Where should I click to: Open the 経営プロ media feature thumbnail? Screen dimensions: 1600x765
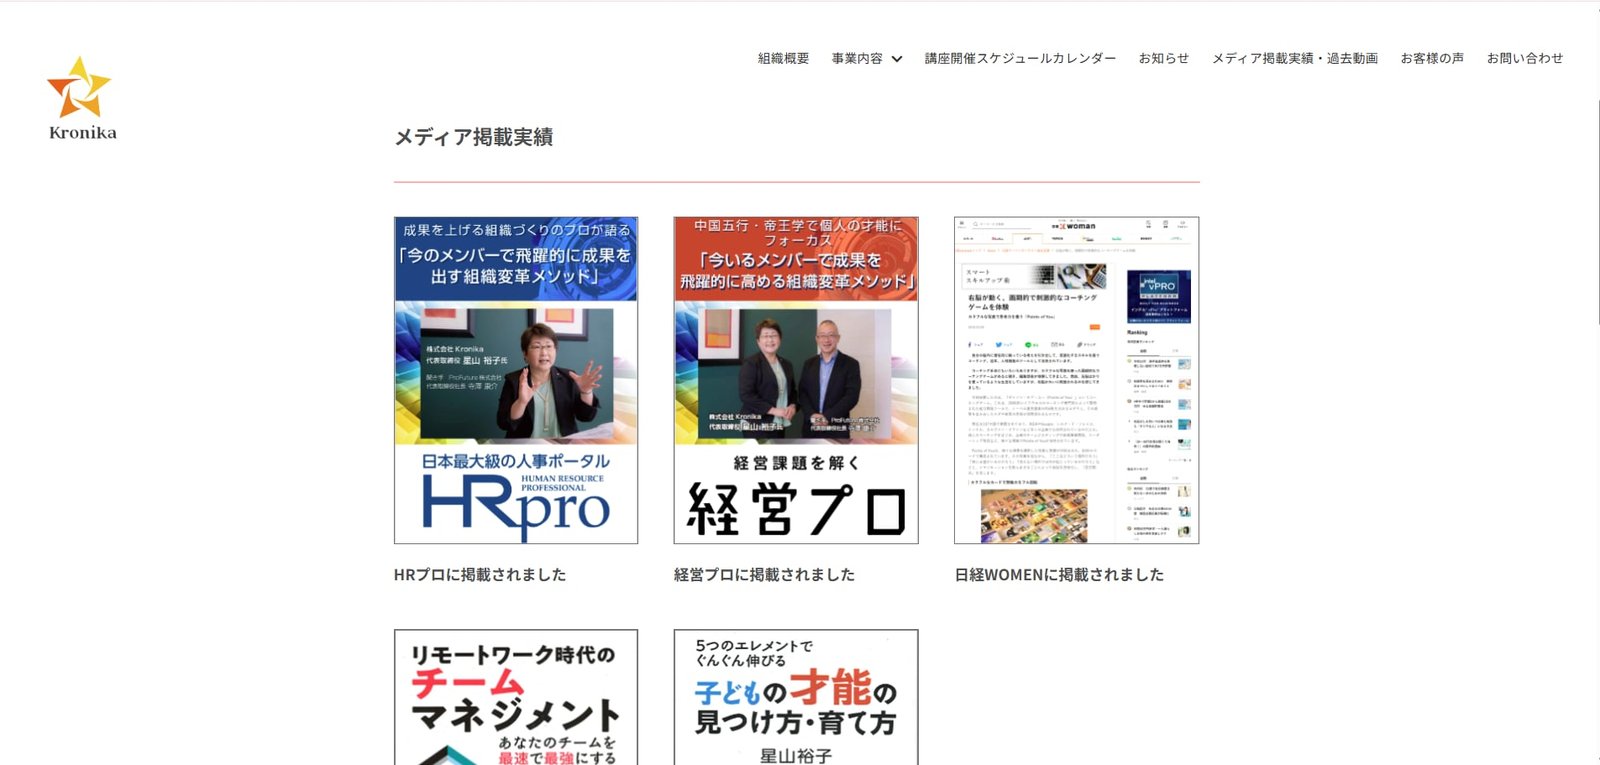(796, 380)
